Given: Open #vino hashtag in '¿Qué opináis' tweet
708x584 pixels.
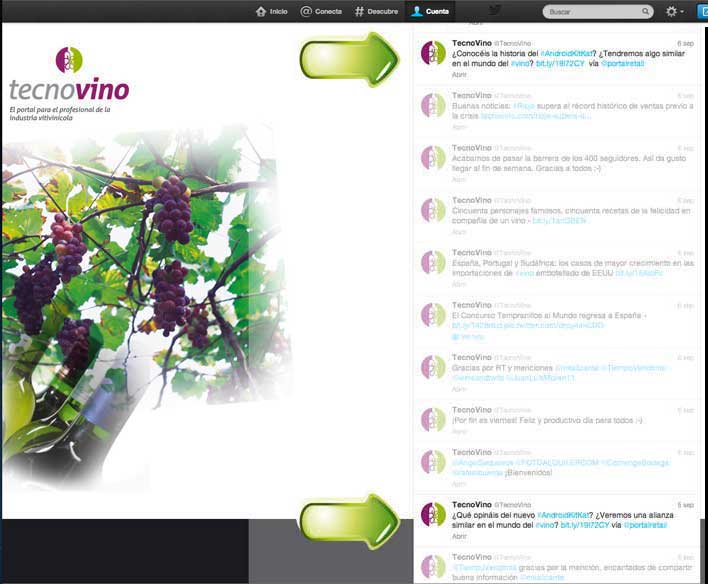Looking at the screenshot, I should [544, 525].
